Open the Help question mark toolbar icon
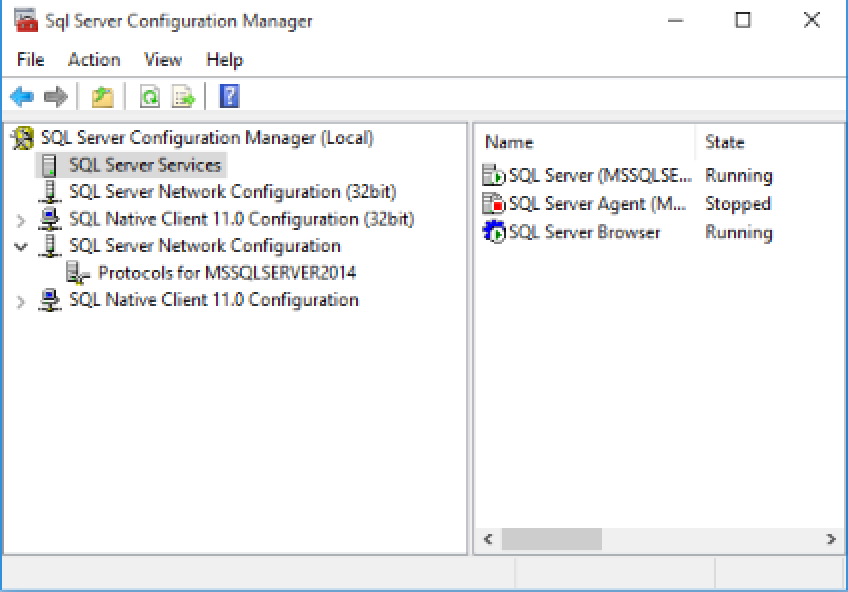This screenshot has width=848, height=592. pyautogui.click(x=229, y=97)
